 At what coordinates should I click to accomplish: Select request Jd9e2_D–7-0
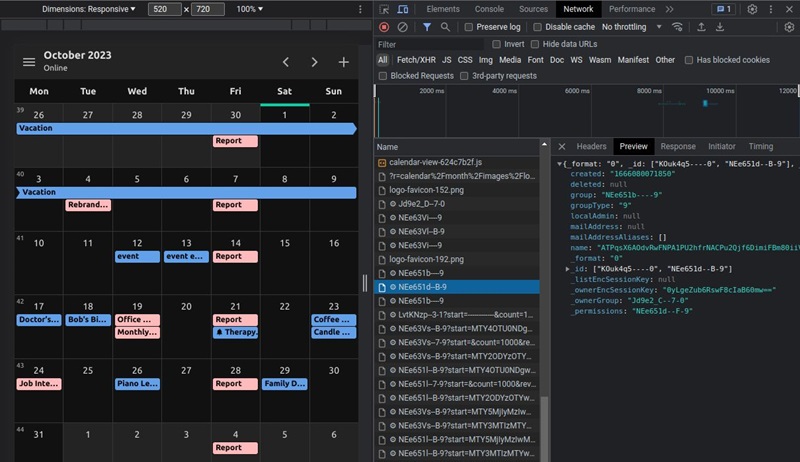457,204
